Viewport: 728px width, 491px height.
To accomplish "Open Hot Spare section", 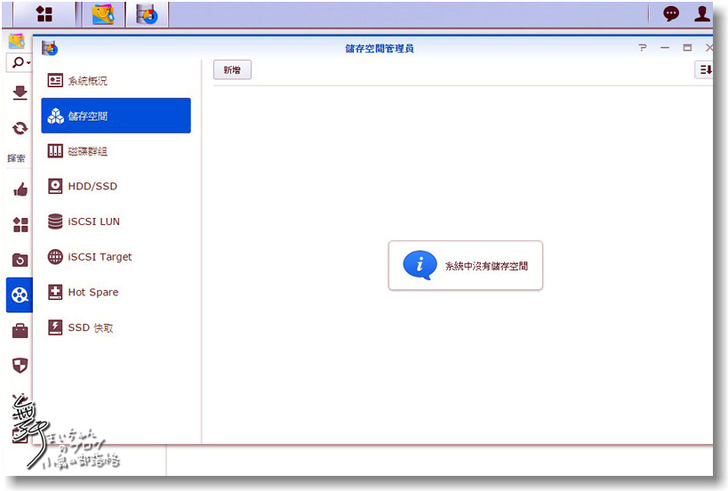I will 116,292.
